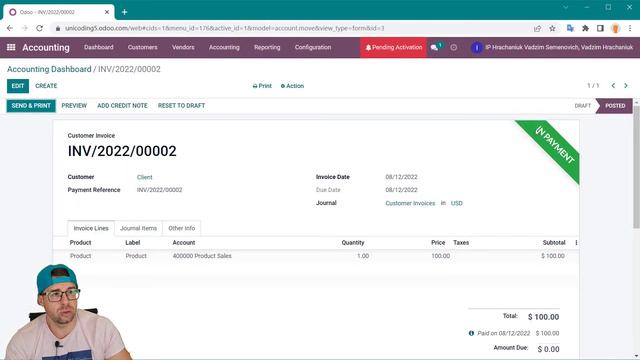Click the CREATE button
640x360 pixels.
46,86
